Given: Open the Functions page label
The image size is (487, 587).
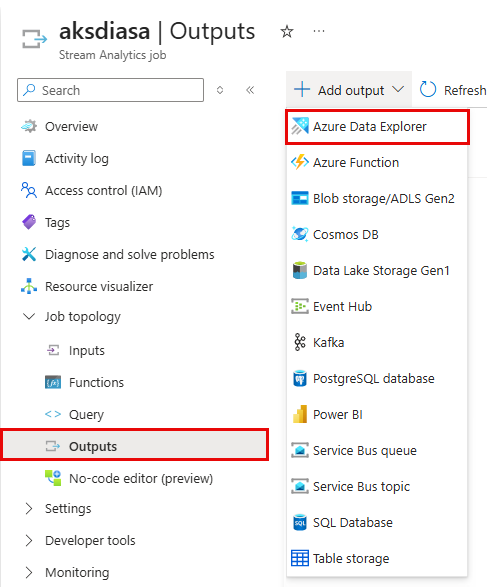Looking at the screenshot, I should tap(96, 382).
